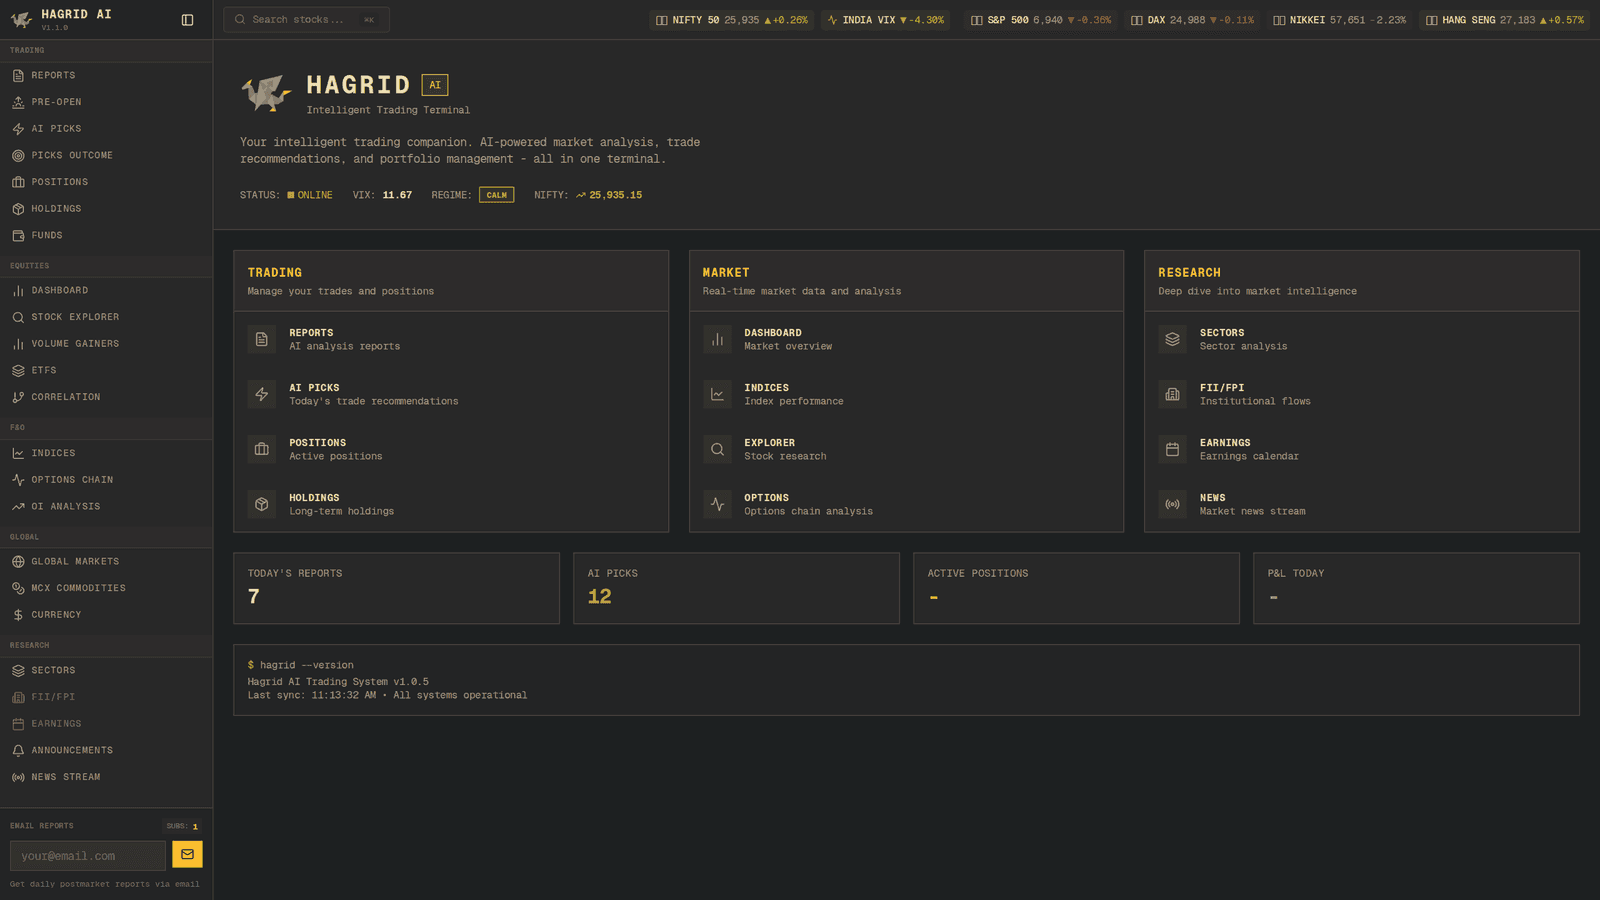The width and height of the screenshot is (1600, 900).
Task: Click the HANG SENG ticker chip
Action: click(x=1504, y=20)
